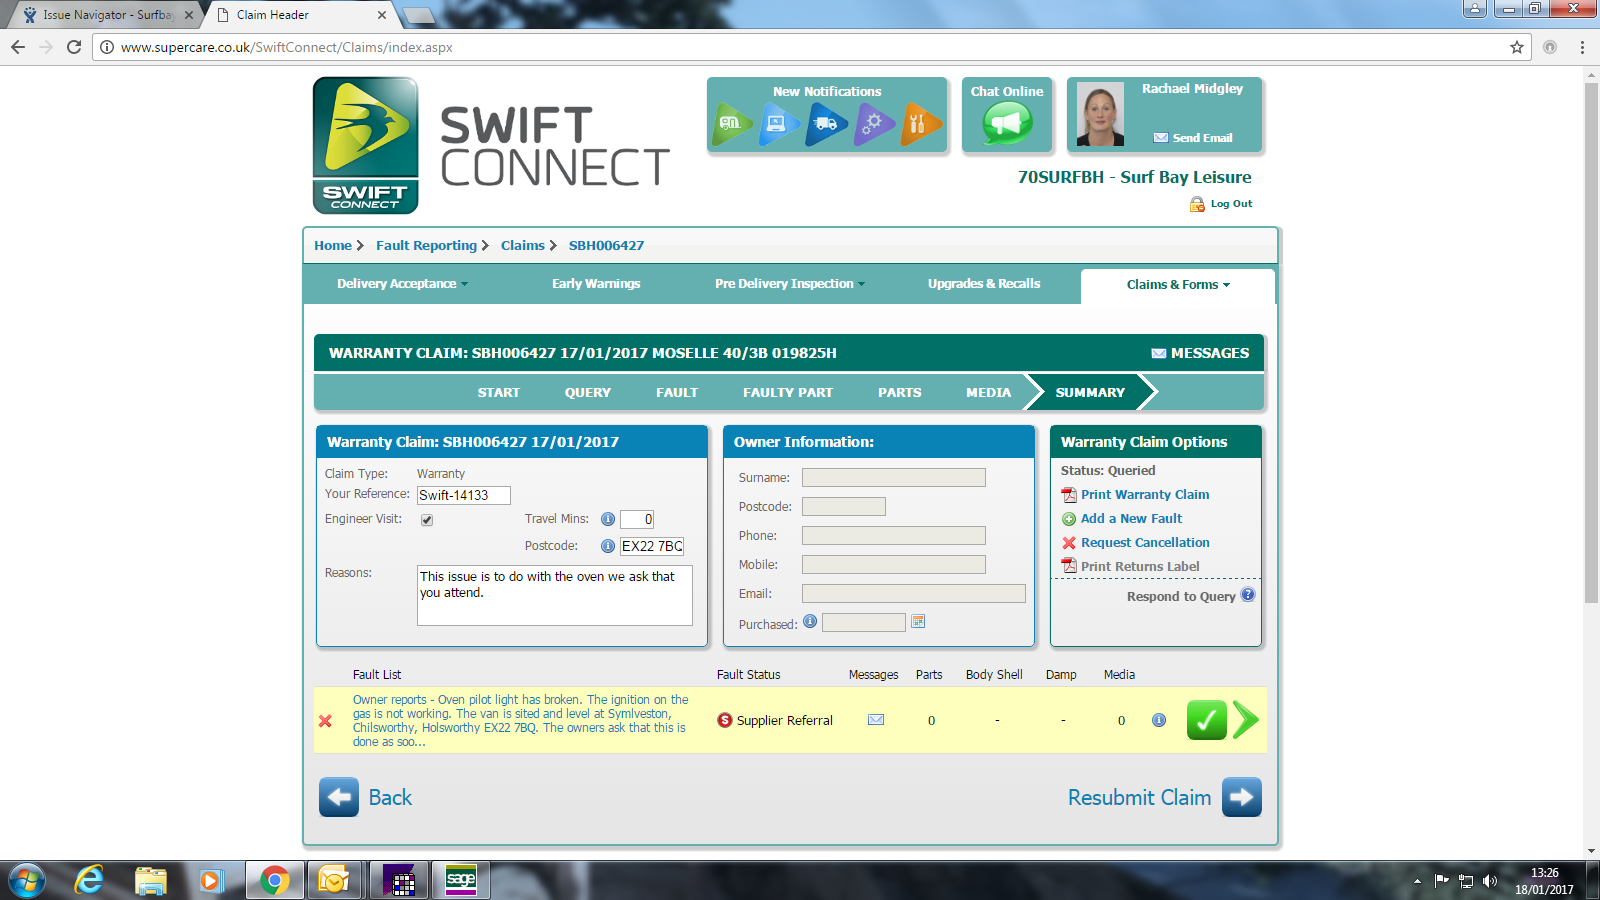Click the delivery truck notification icon
Screen dimensions: 1600x900
click(x=826, y=124)
